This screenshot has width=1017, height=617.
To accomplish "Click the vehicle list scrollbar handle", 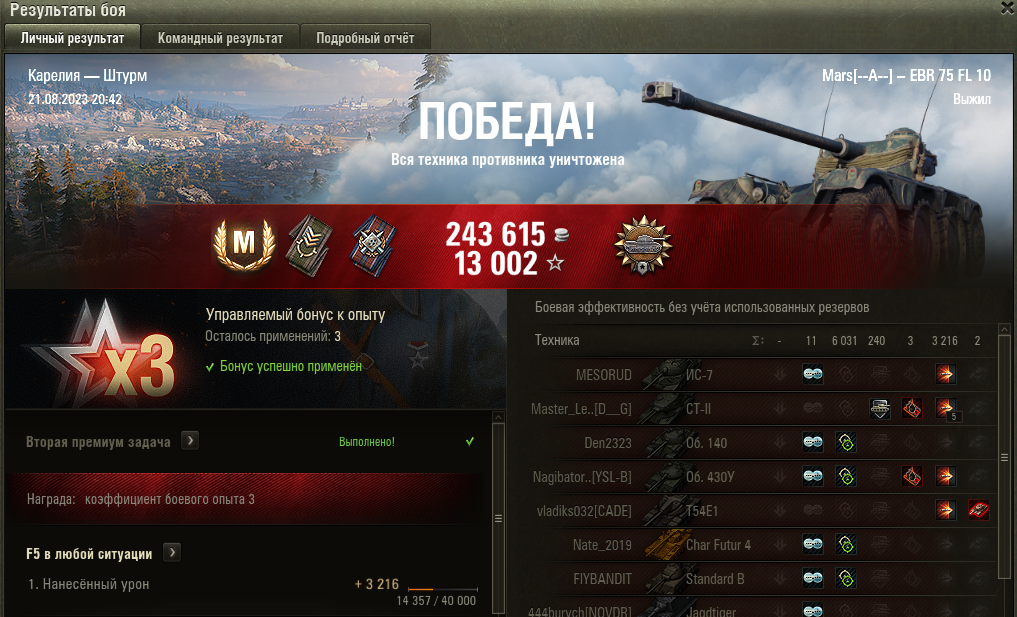I will (1005, 457).
